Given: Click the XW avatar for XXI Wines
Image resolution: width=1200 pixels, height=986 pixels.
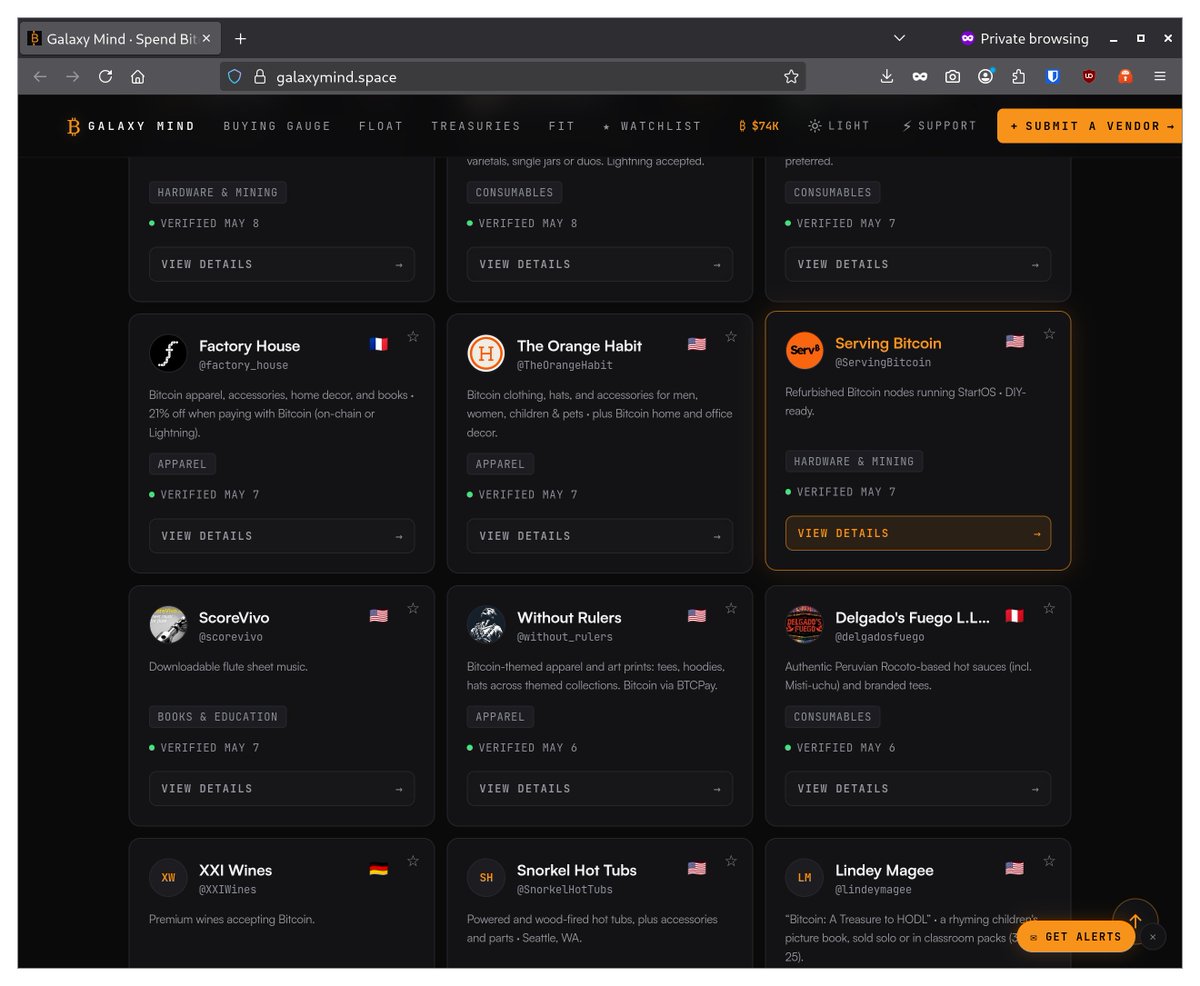Looking at the screenshot, I should [x=168, y=877].
